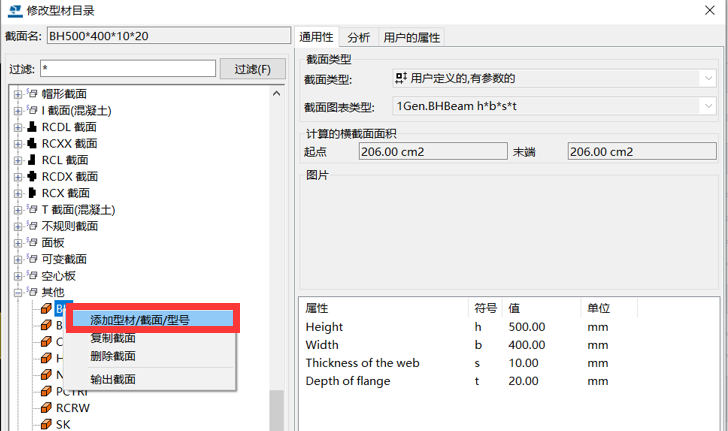Click the 截面名 field BH500*400*10*20
The width and height of the screenshot is (728, 431).
[169, 36]
